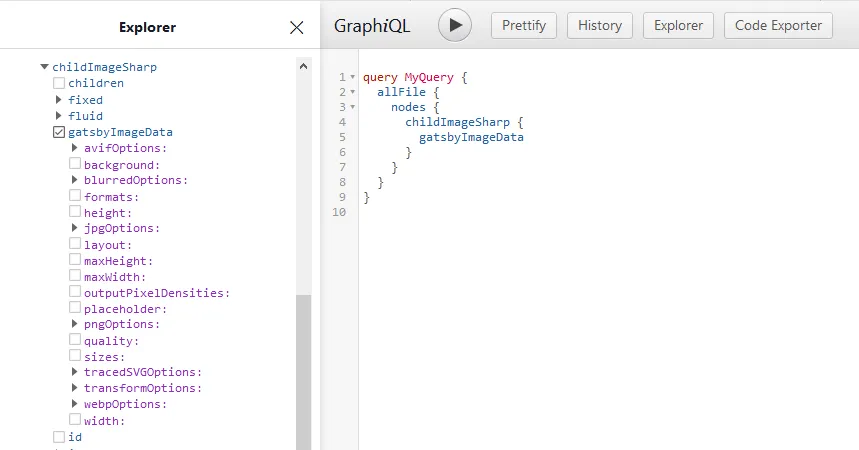The image size is (859, 450).
Task: Check the id field checkbox
Action: (59, 437)
